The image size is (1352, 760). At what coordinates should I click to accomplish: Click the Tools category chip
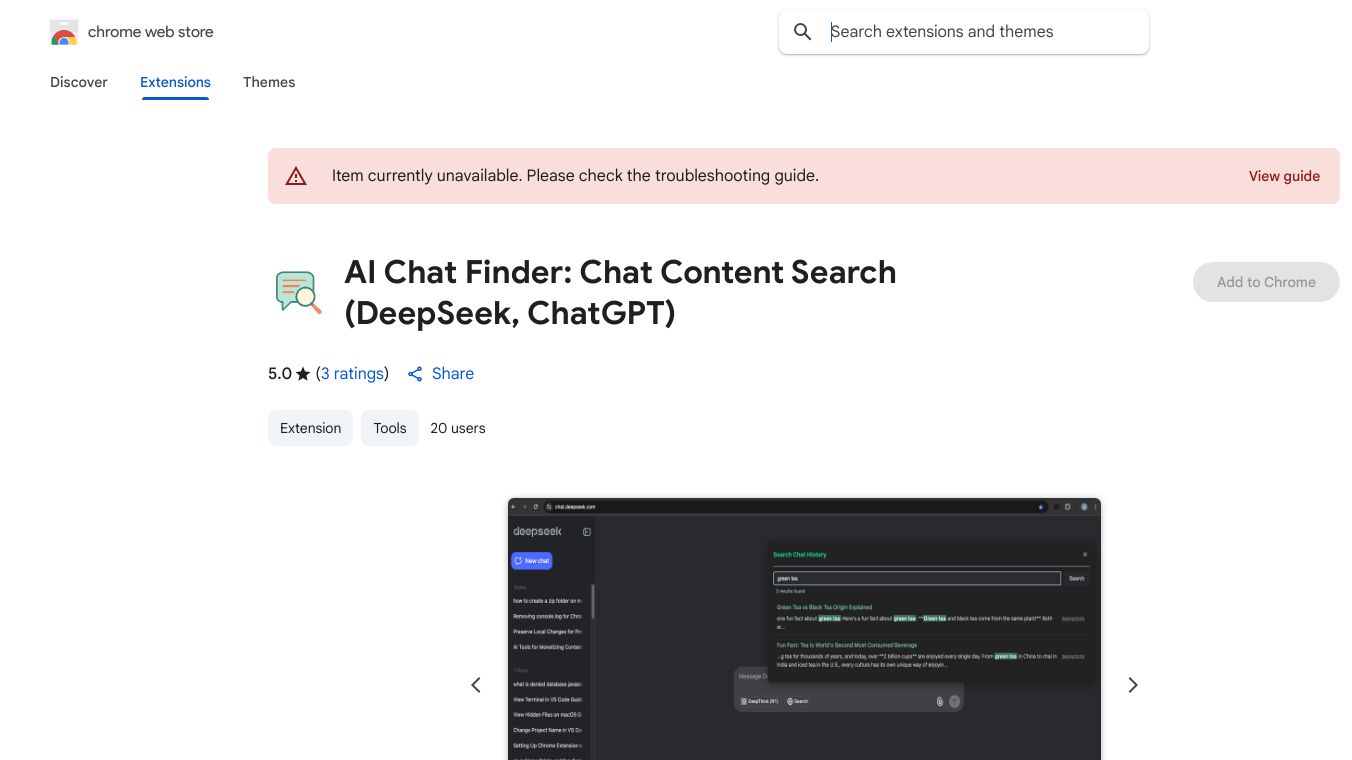pyautogui.click(x=390, y=428)
